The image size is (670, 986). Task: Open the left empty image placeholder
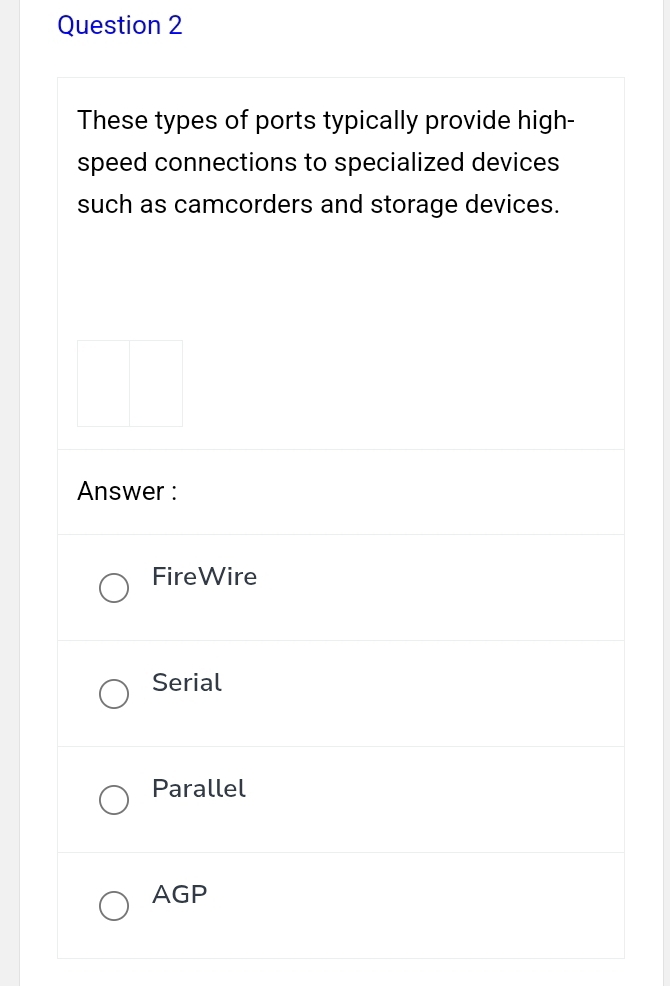104,383
